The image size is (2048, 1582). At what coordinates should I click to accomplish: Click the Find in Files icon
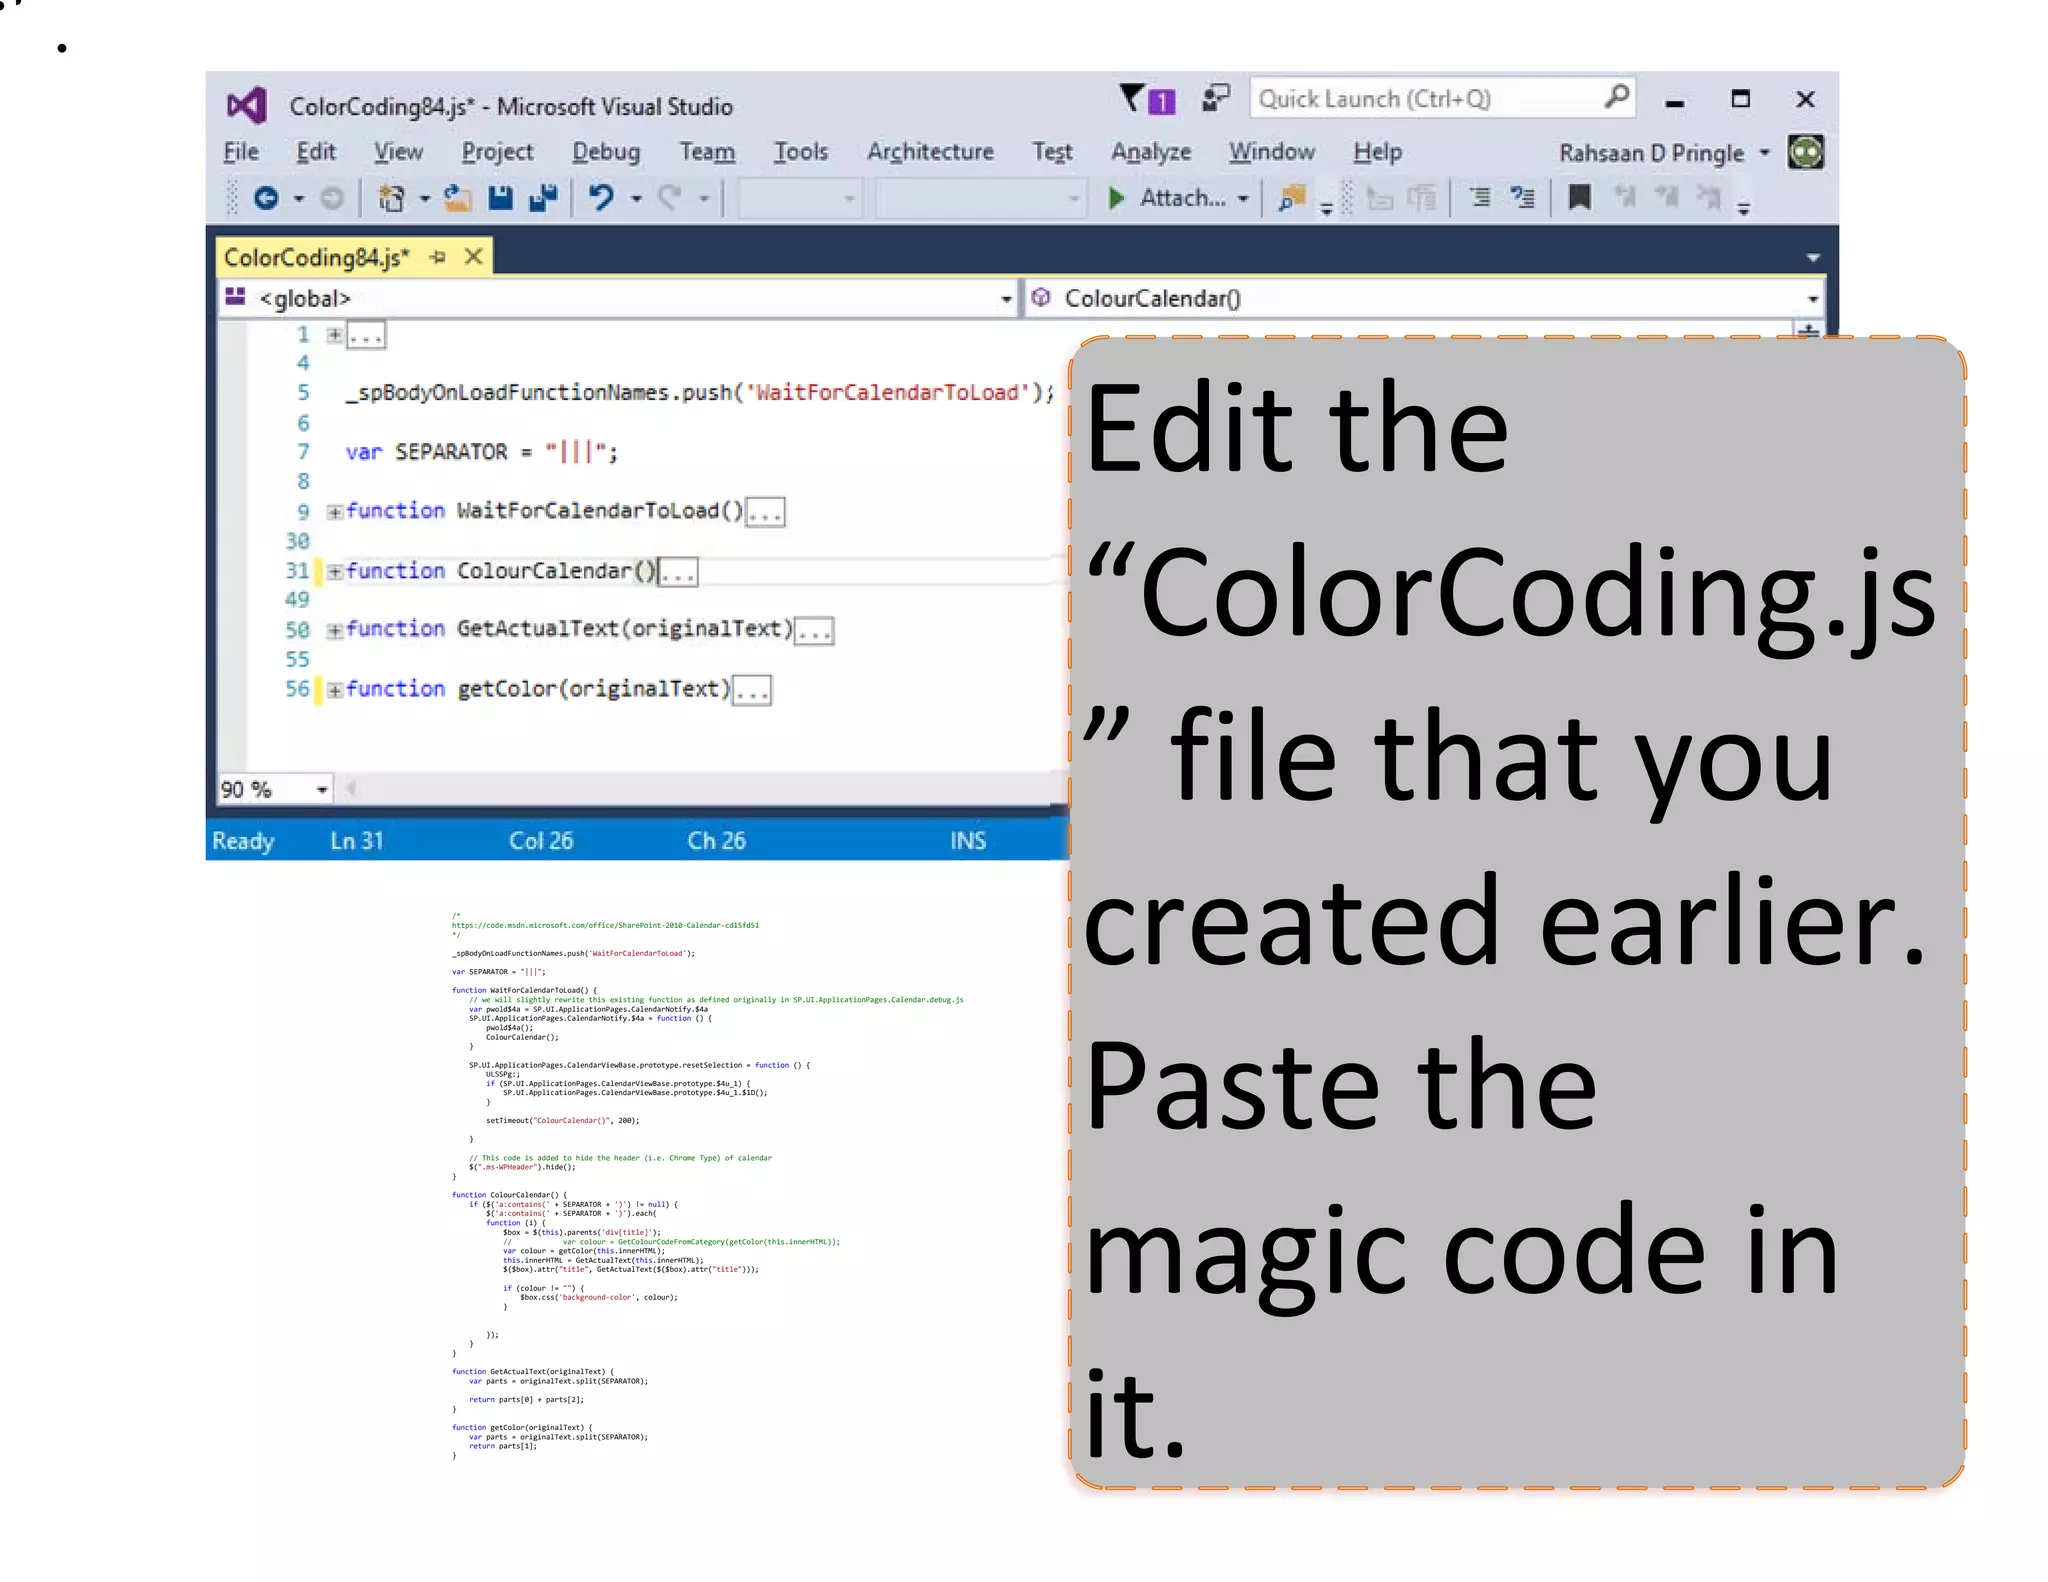[1292, 198]
